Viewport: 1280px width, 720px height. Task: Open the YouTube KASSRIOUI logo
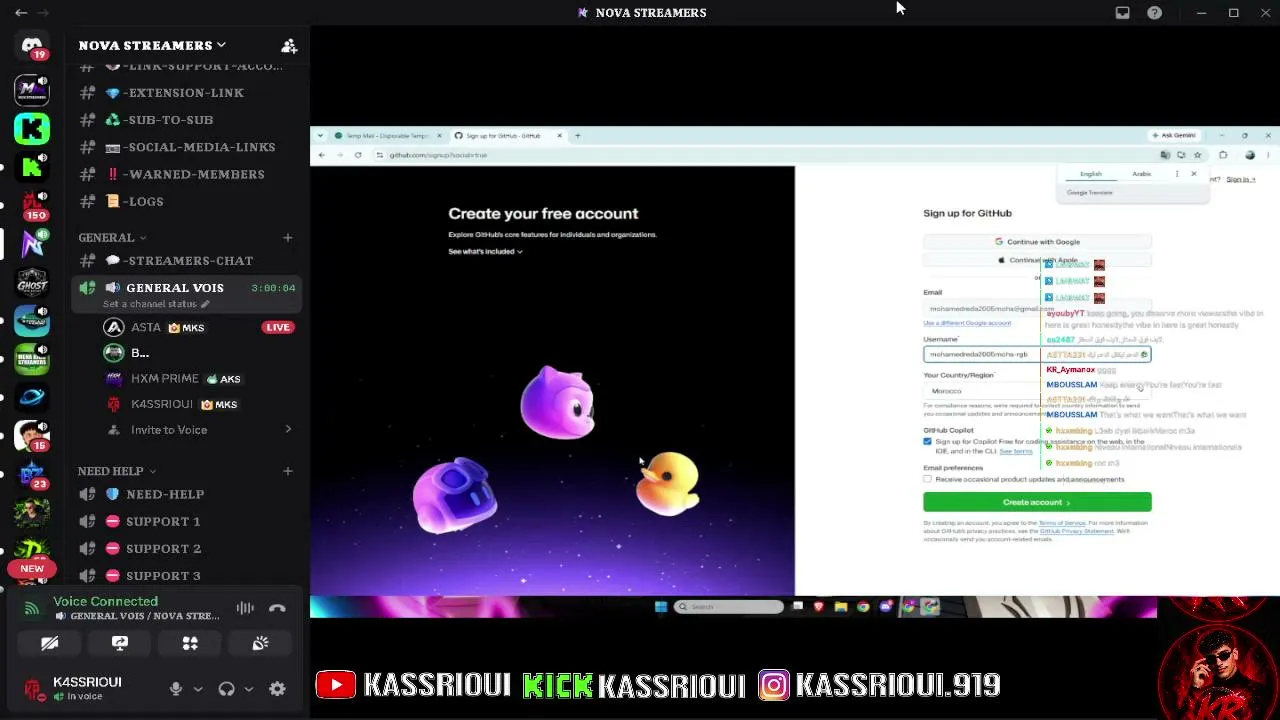(335, 685)
